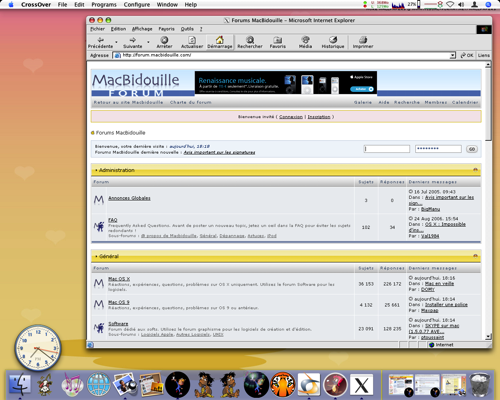The image size is (500, 400).
Task: Collapse the Général category
Action: [x=475, y=256]
